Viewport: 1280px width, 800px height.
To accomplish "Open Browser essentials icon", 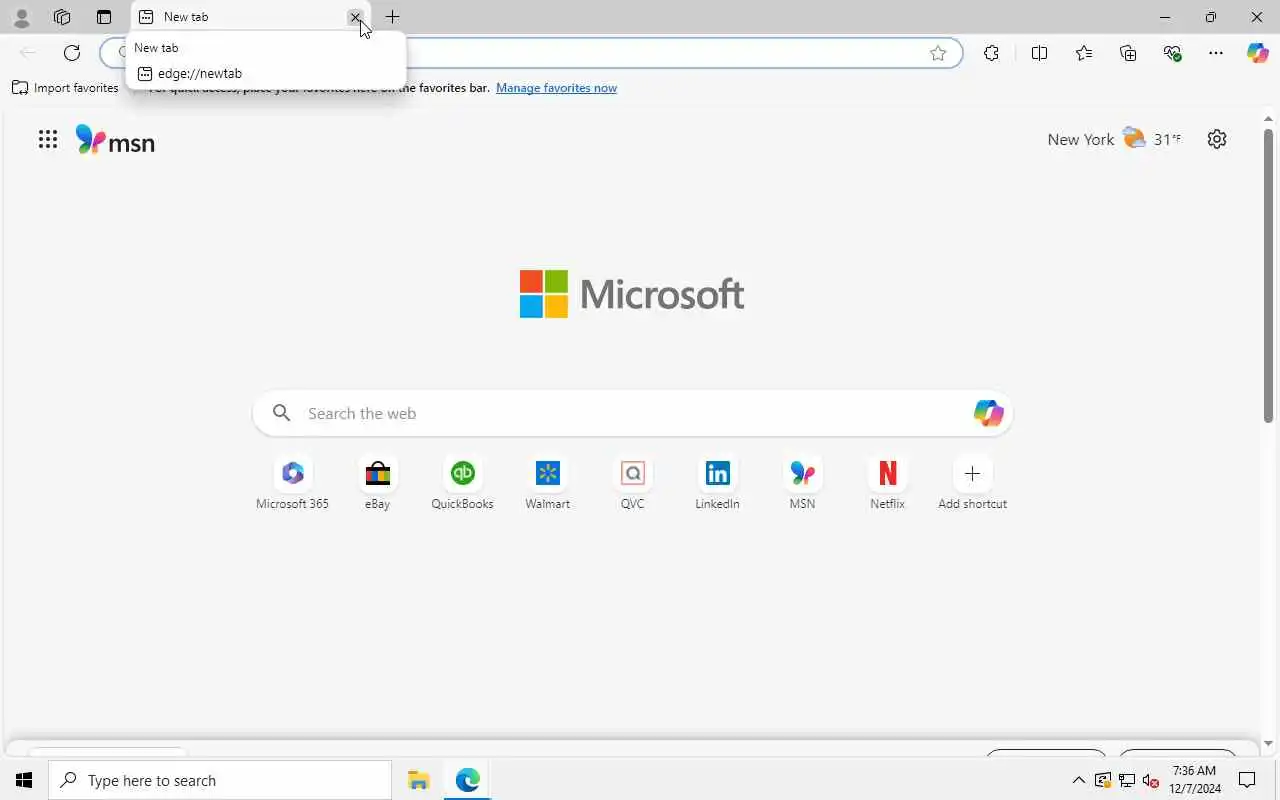I will coord(1172,53).
